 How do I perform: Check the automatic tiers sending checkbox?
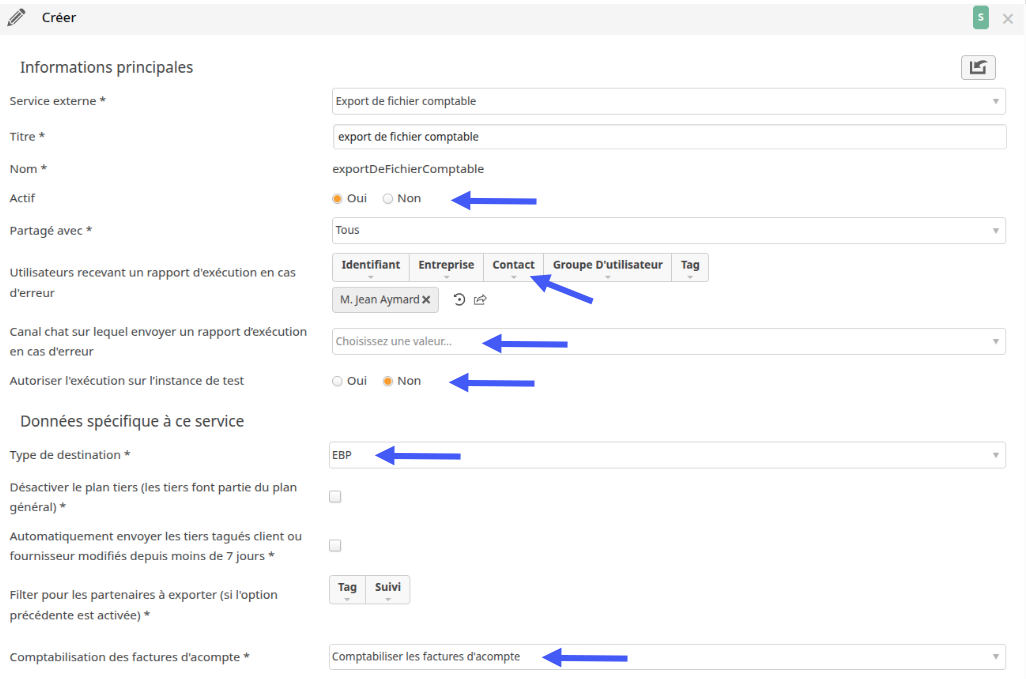[x=335, y=546]
